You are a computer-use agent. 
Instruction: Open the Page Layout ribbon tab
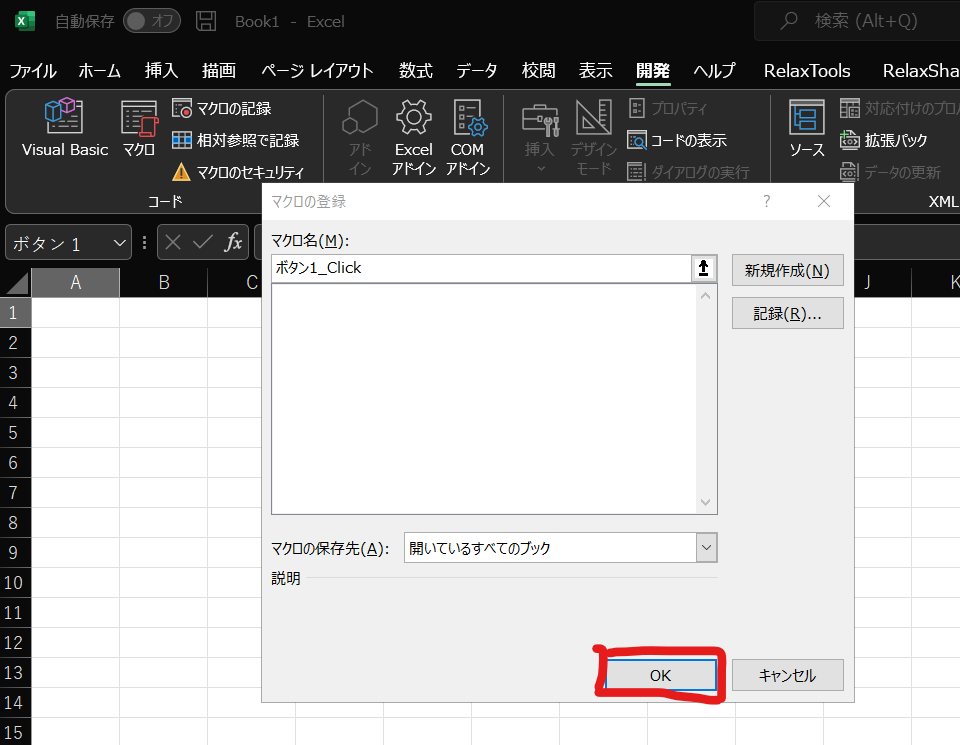point(317,70)
